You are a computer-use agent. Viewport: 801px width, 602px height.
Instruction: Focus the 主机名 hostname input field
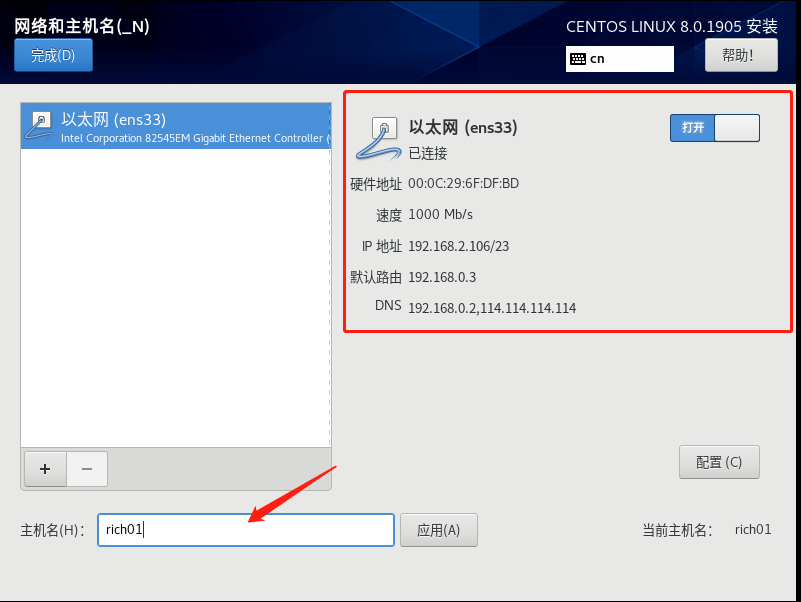point(246,530)
